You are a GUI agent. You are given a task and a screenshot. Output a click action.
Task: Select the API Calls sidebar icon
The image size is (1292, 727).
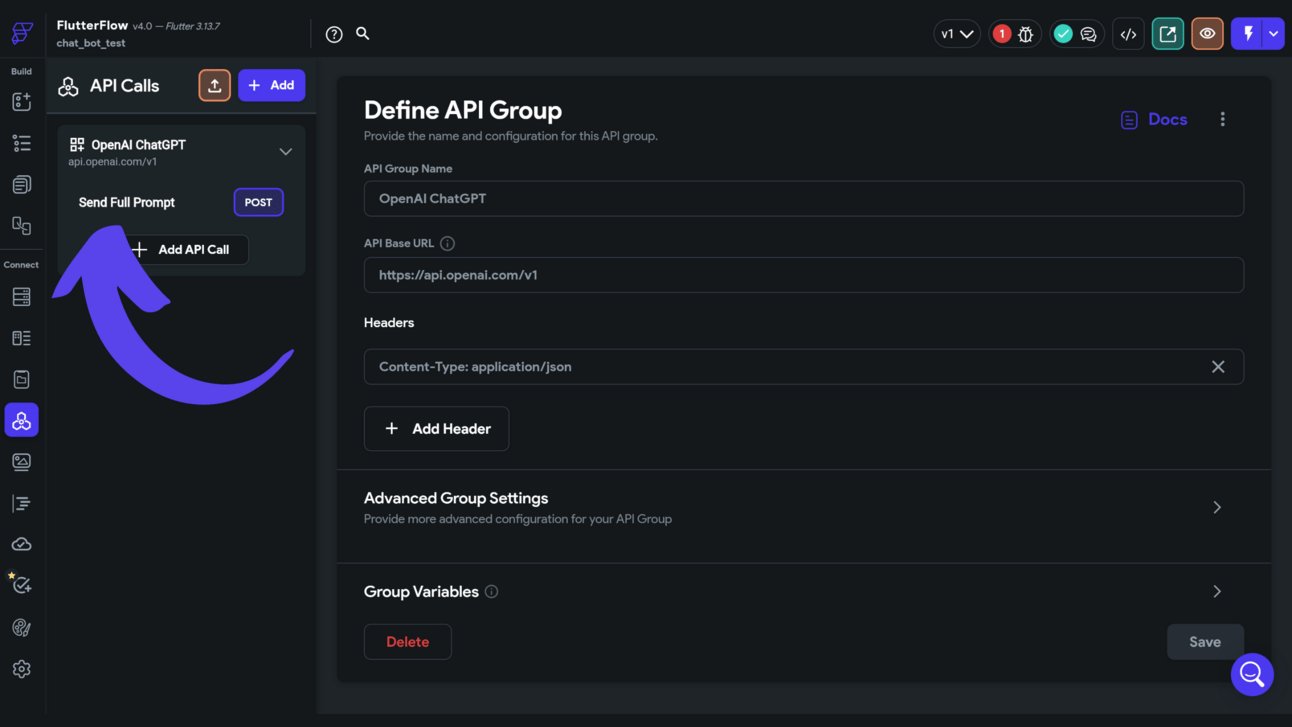click(x=21, y=420)
